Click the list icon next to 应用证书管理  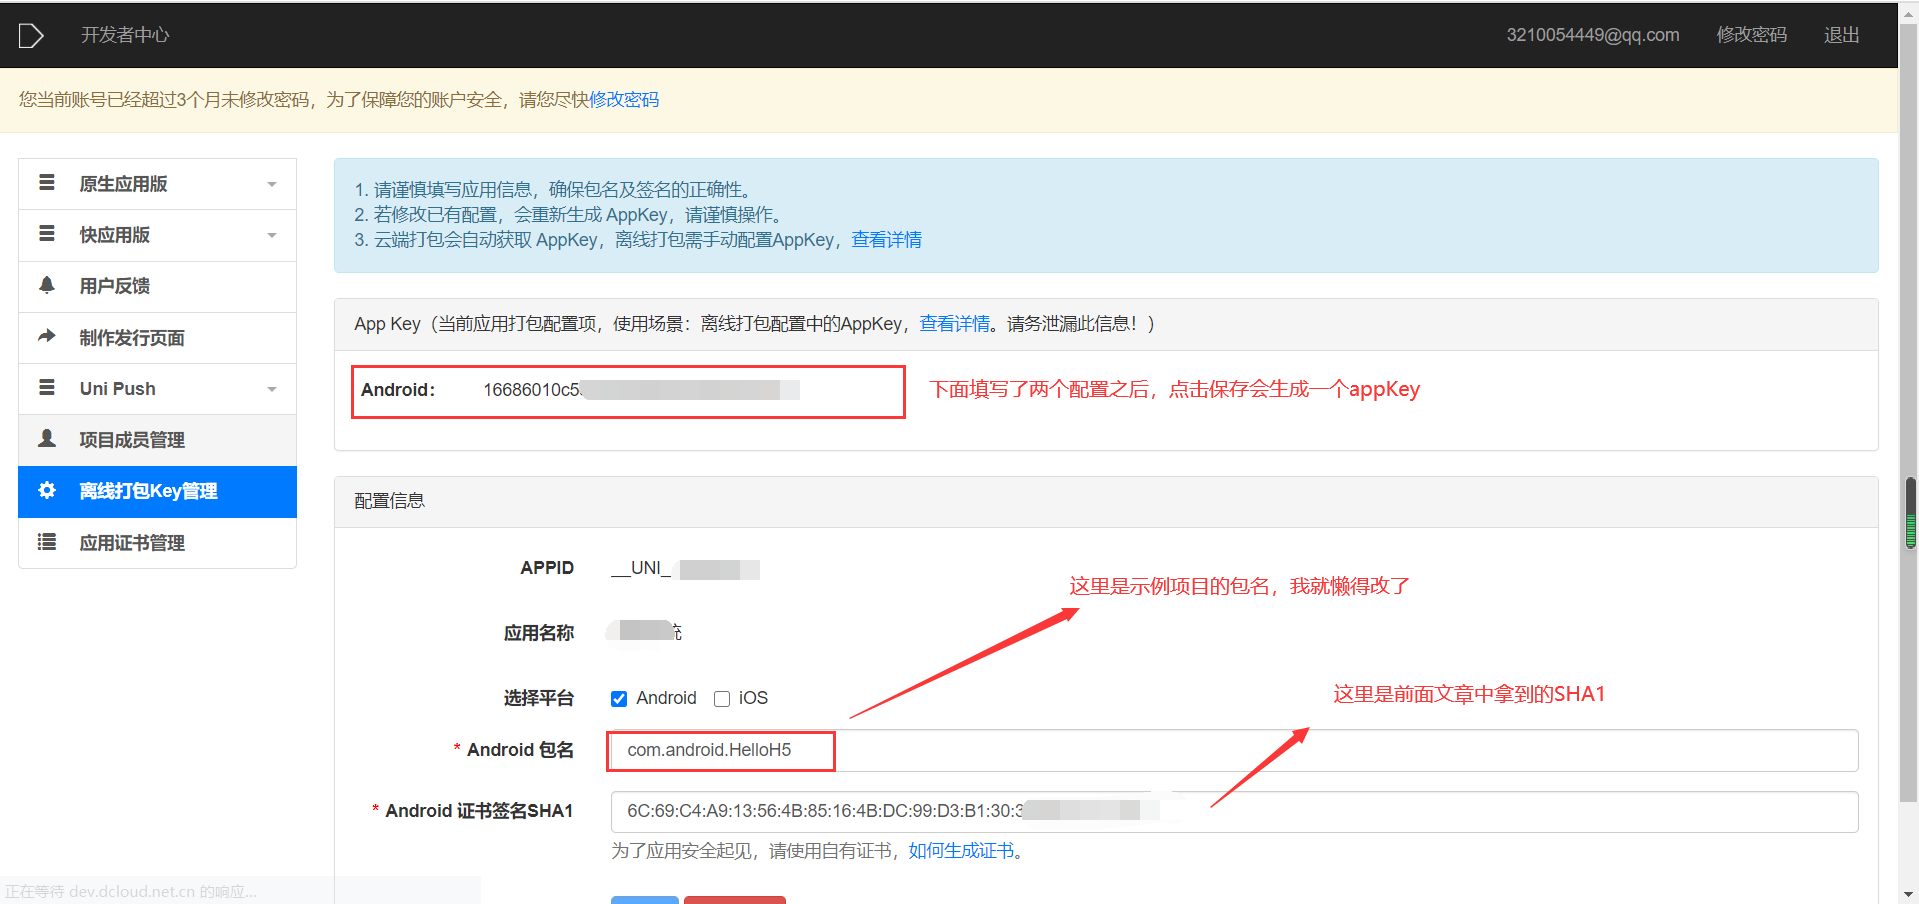tap(47, 542)
